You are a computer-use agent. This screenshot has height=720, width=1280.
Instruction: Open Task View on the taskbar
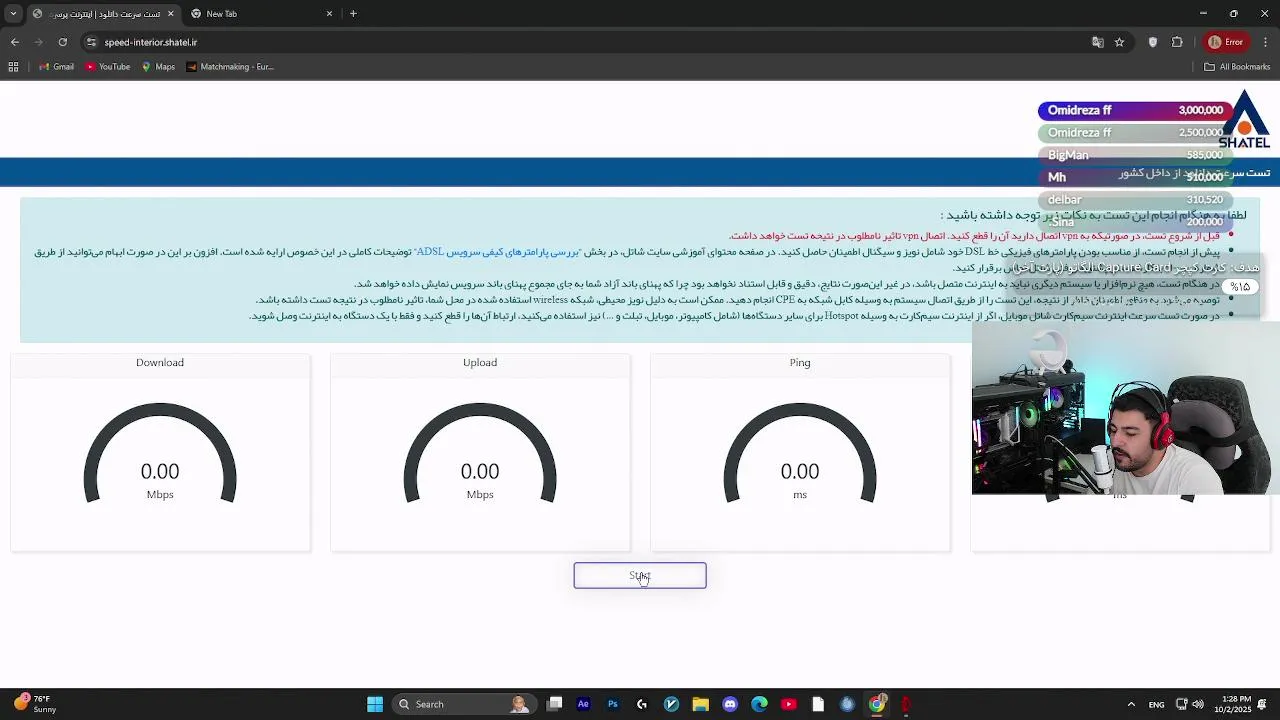click(x=555, y=704)
